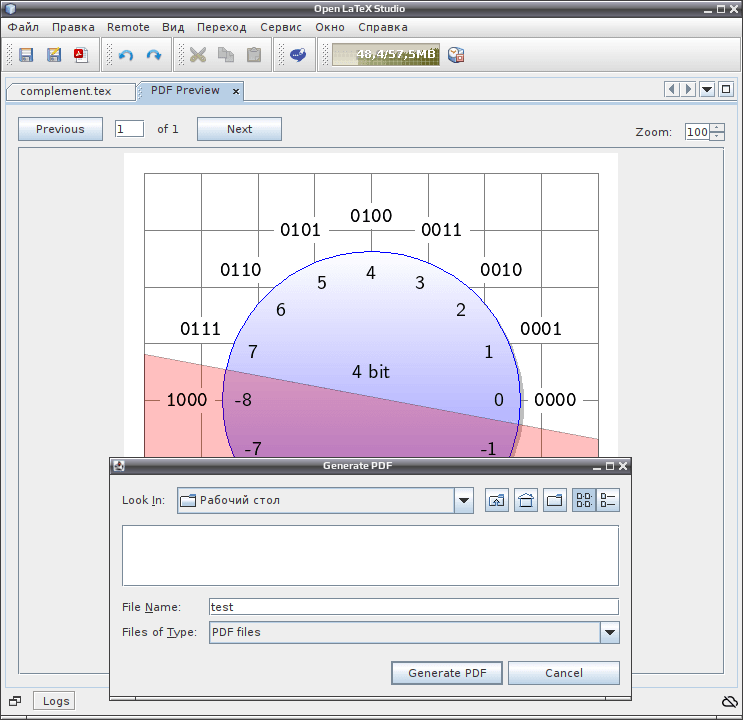Open the Сервис menu
This screenshot has height=720, width=743.
click(281, 27)
